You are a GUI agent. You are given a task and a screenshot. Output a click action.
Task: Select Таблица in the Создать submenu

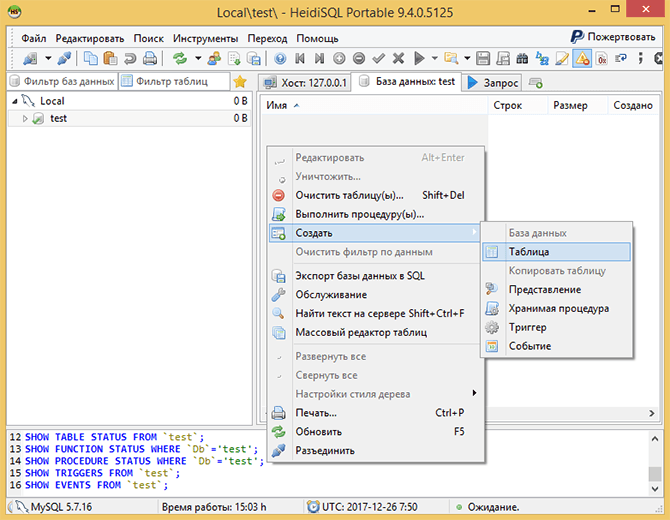(x=556, y=252)
